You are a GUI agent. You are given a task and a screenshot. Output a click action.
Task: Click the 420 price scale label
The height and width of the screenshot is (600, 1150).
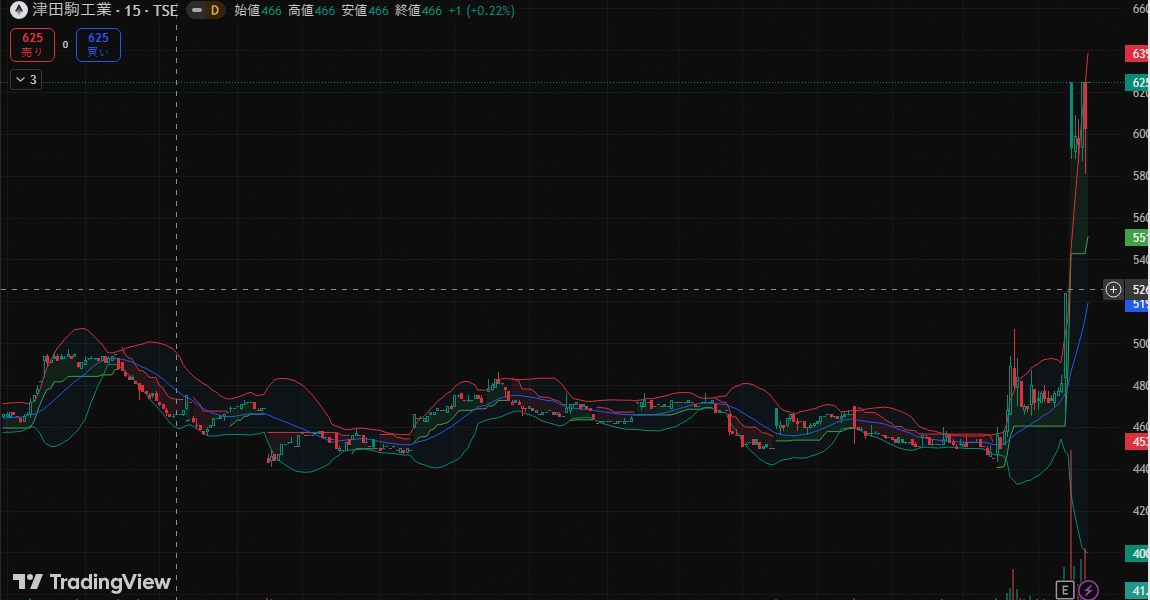click(1140, 511)
